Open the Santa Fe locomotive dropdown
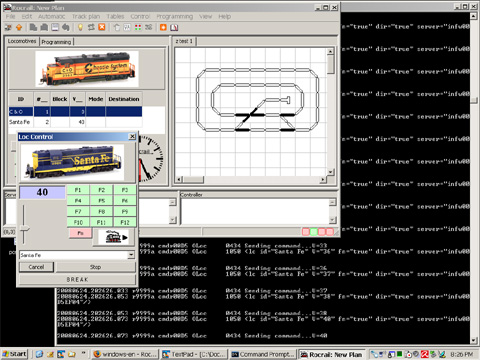Viewport: 480px width, 360px height. click(x=131, y=255)
